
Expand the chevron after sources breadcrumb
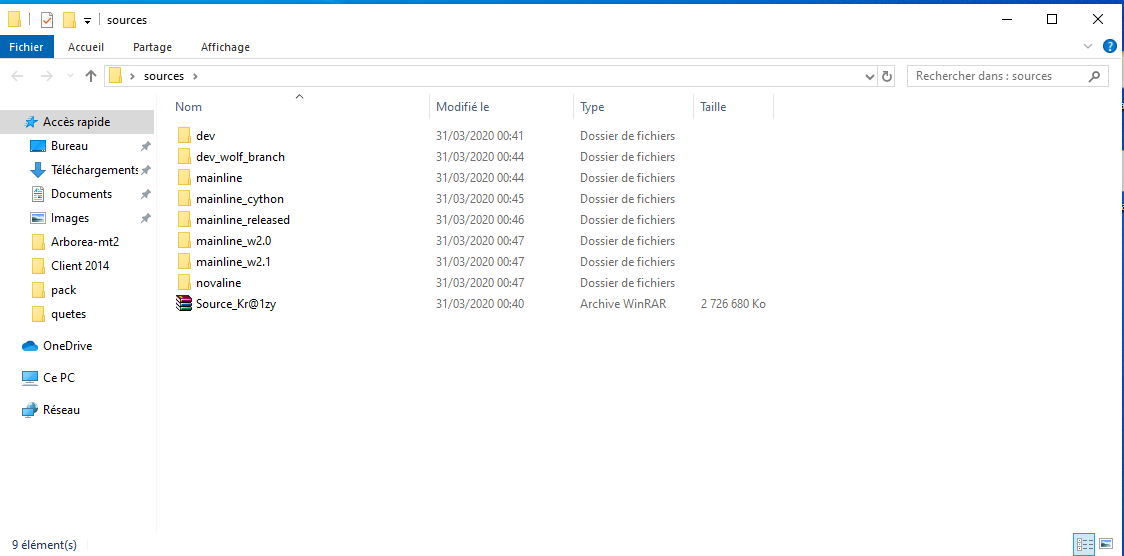(195, 76)
